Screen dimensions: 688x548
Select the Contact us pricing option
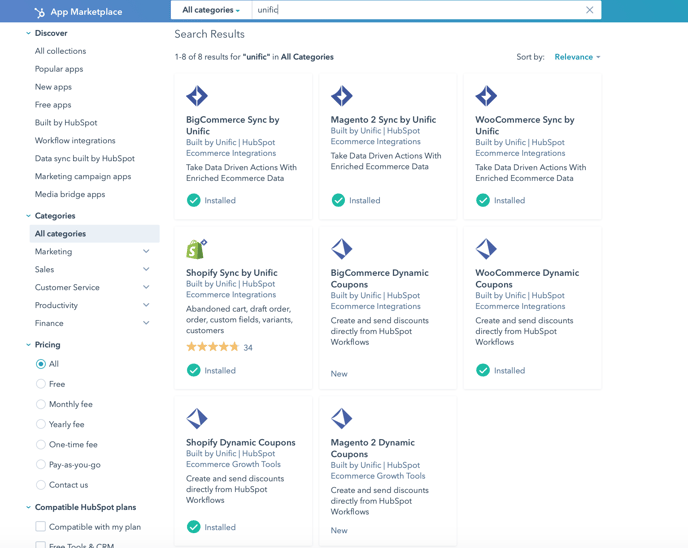click(41, 485)
